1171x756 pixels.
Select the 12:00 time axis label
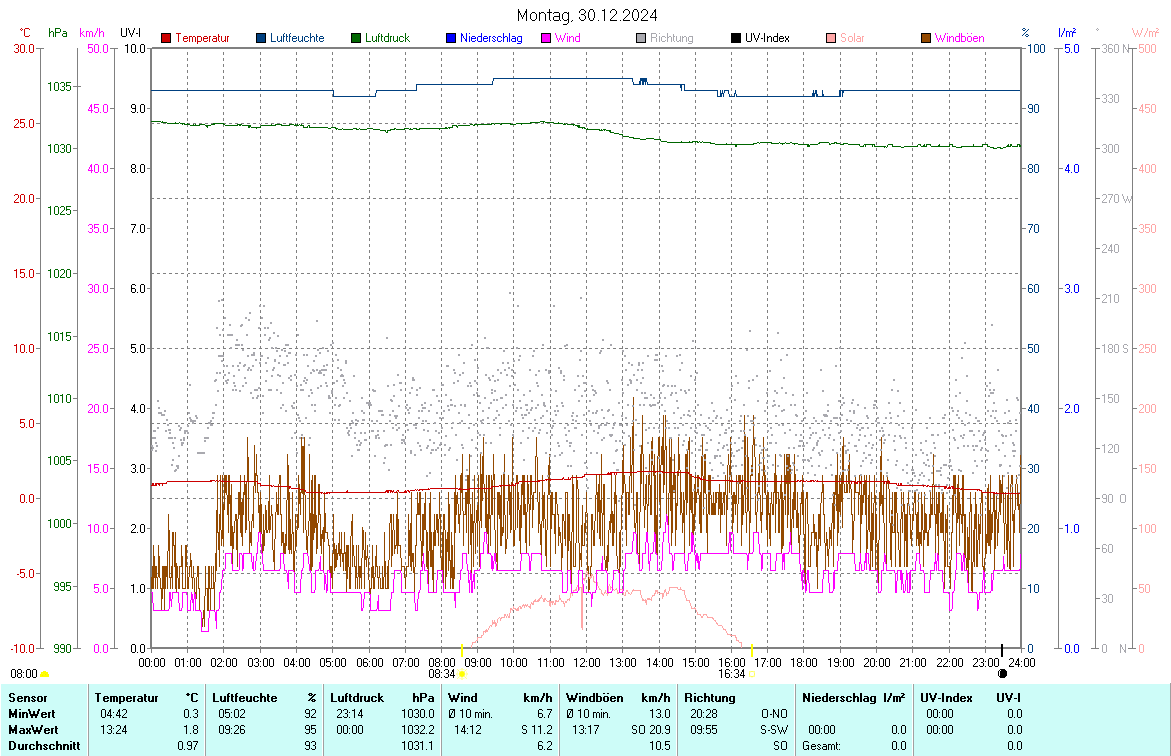(x=586, y=662)
